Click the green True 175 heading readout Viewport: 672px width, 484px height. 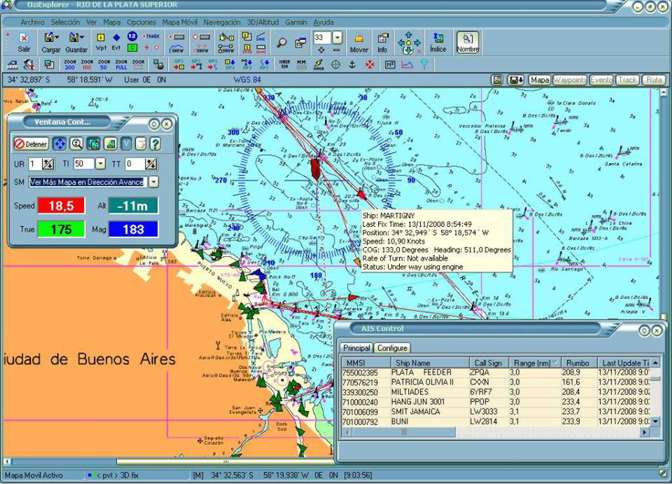point(61,229)
